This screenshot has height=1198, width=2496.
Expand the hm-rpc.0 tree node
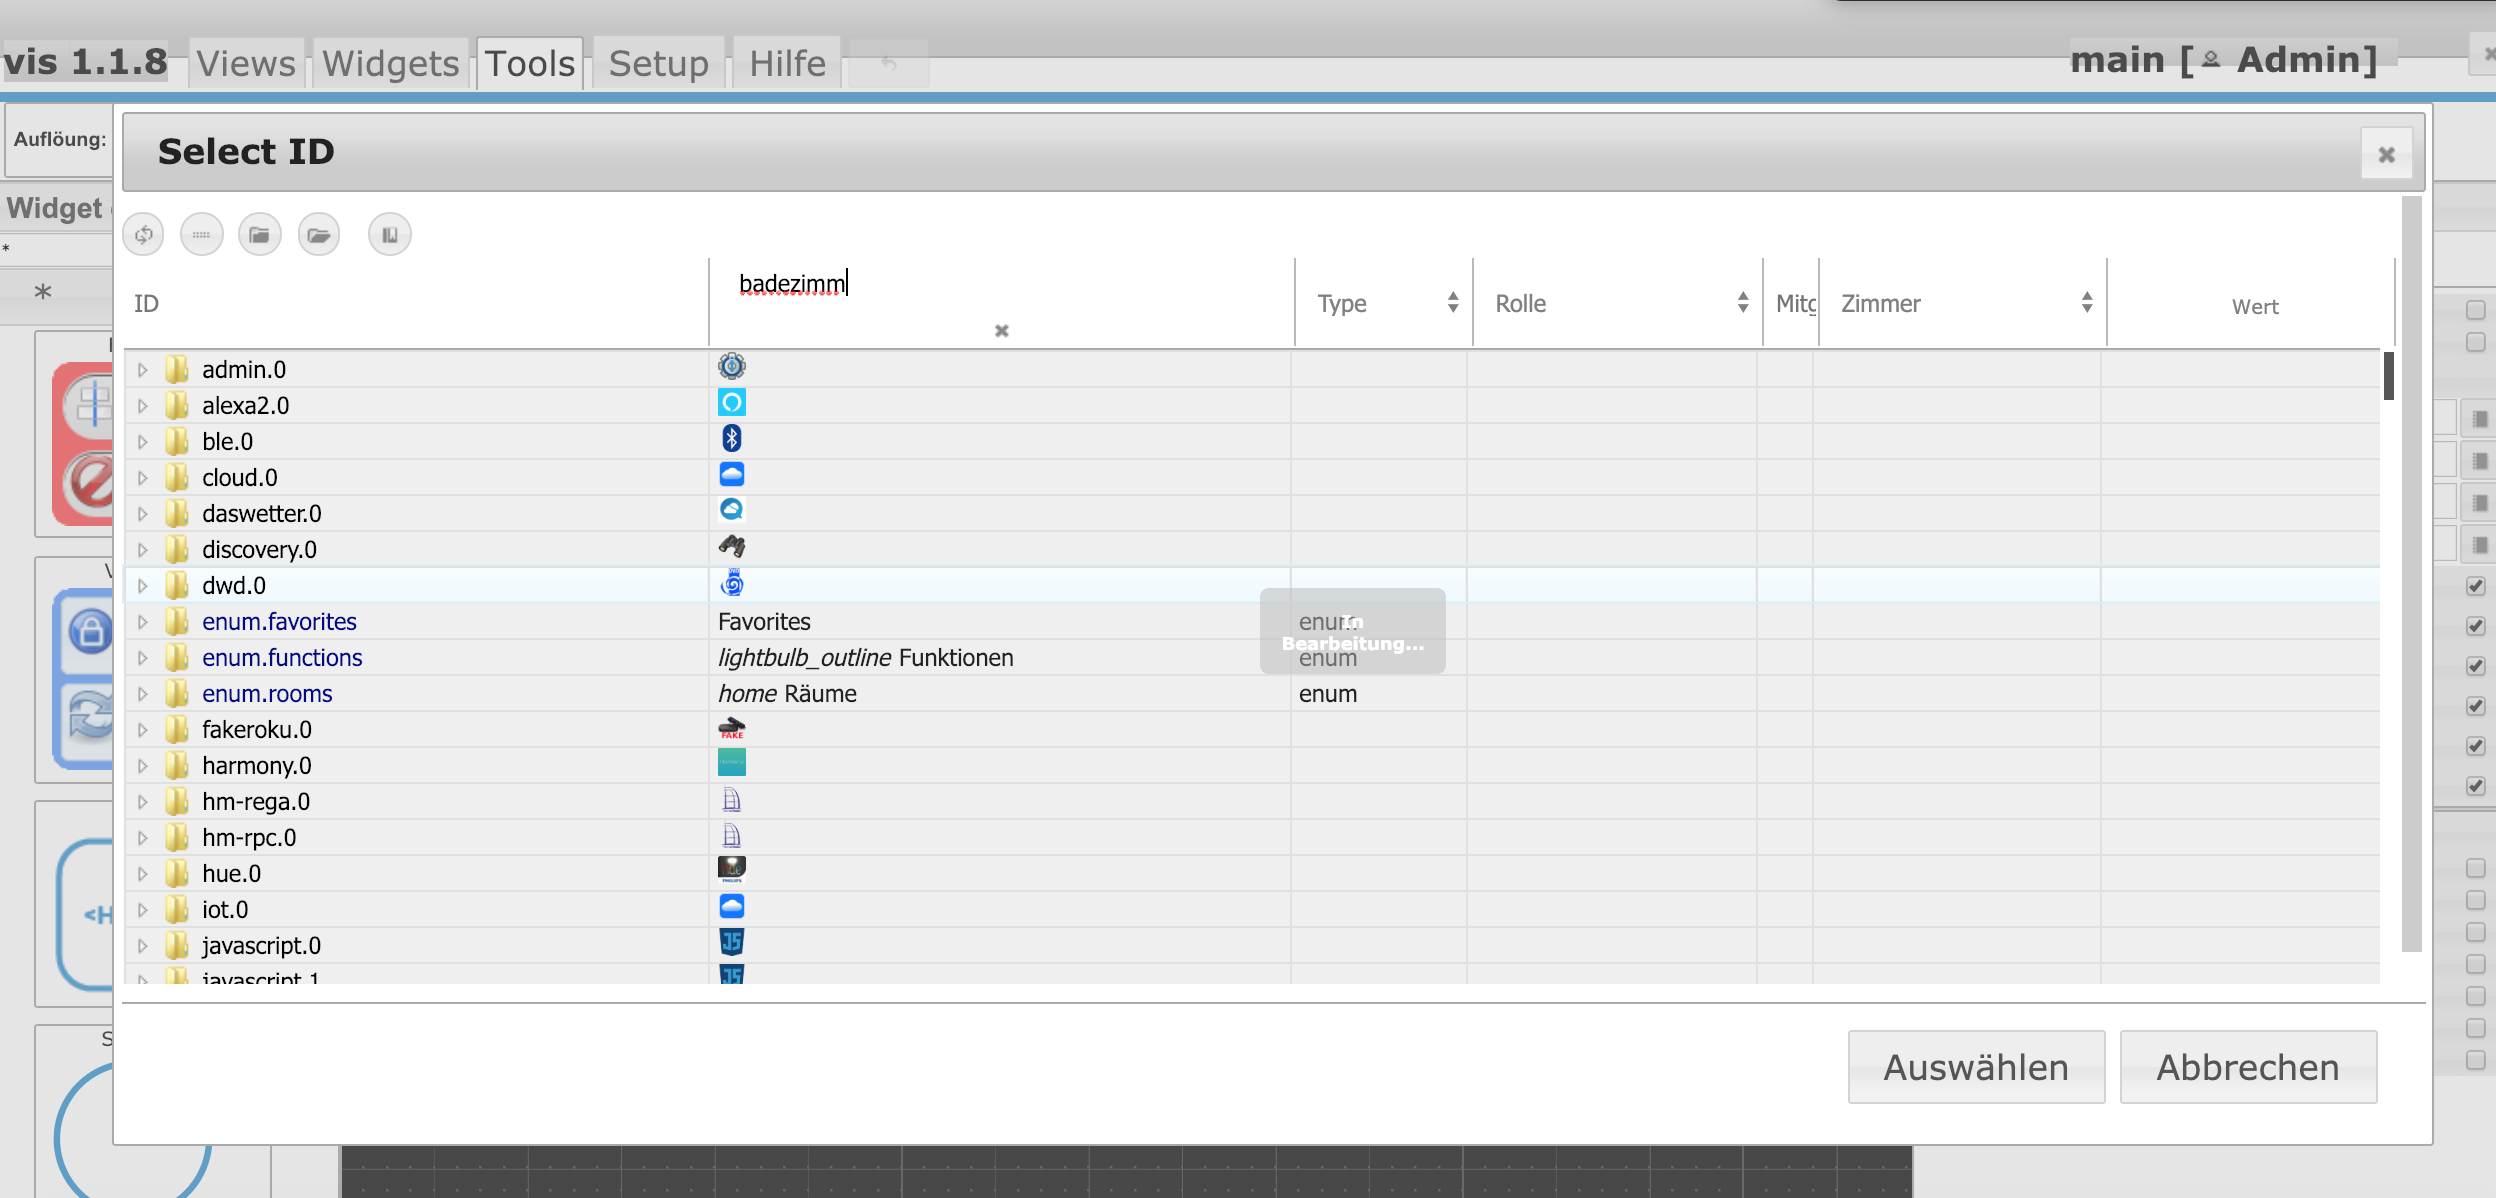[x=143, y=838]
